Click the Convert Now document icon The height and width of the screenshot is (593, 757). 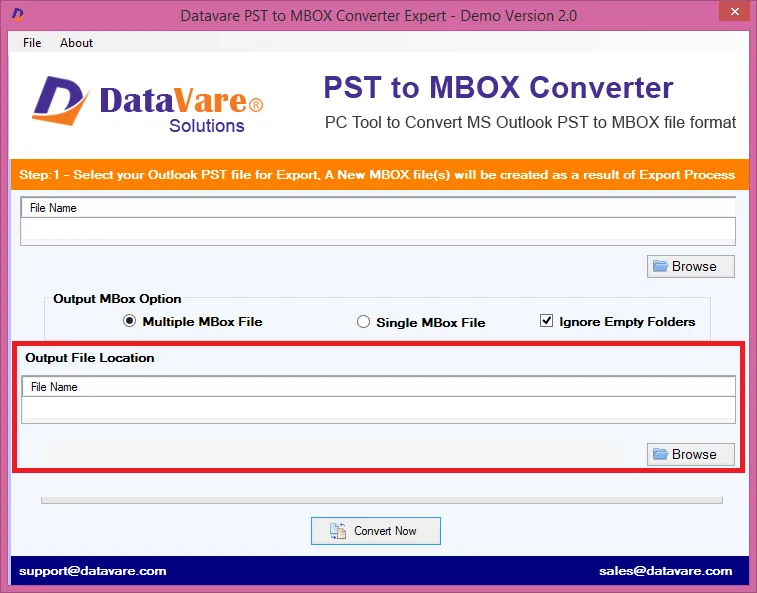tap(338, 531)
